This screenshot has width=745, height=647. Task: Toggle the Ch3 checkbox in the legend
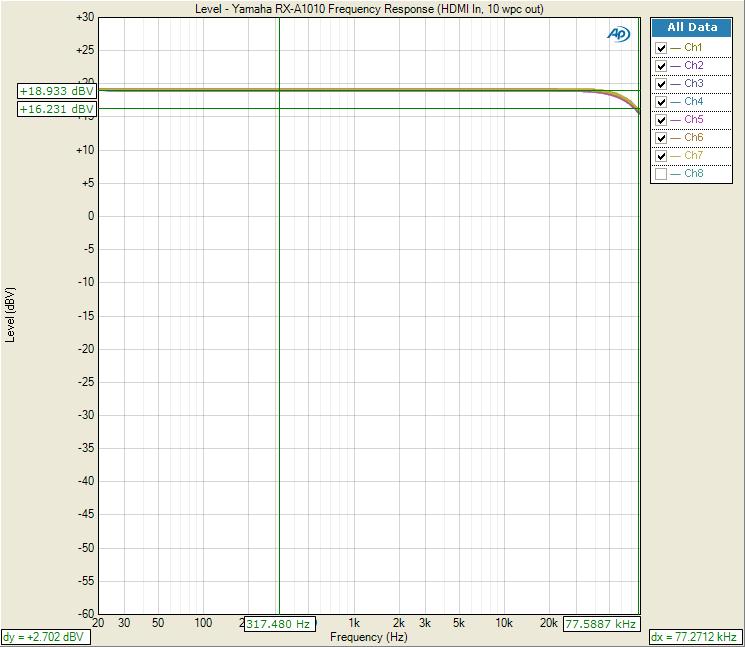point(661,84)
